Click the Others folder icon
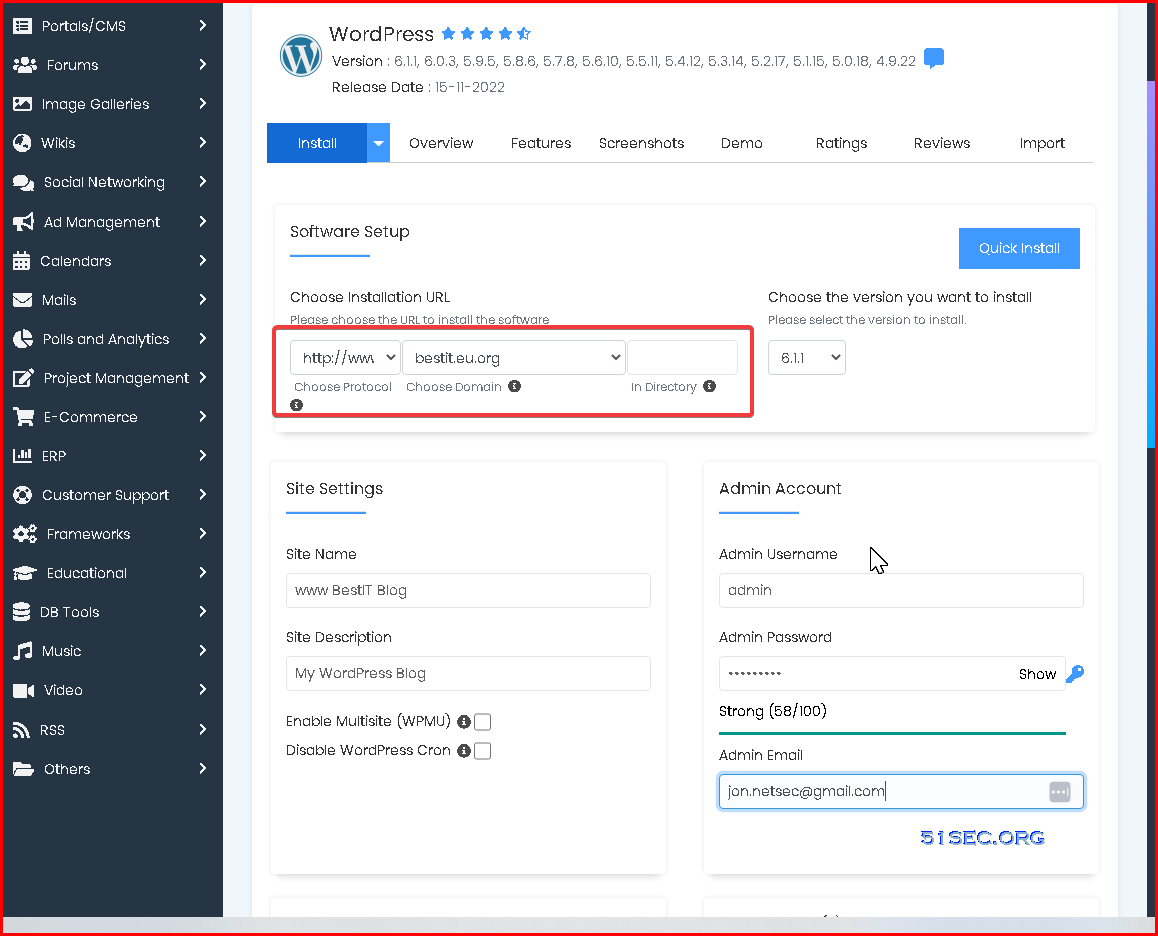Screen dimensions: 1158x936 (x=24, y=769)
